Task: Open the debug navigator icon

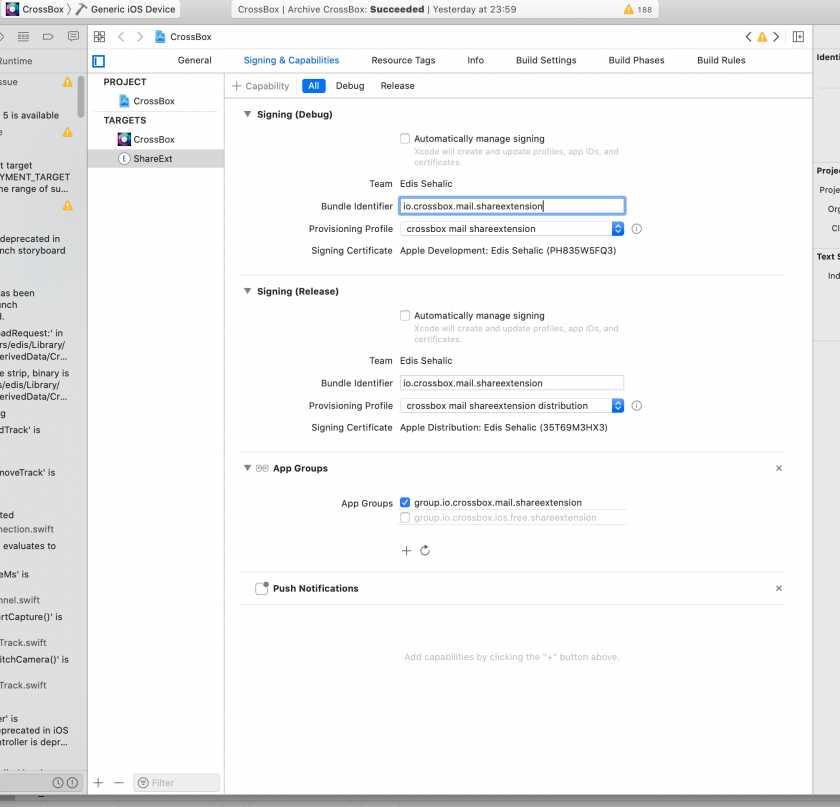Action: pos(23,36)
